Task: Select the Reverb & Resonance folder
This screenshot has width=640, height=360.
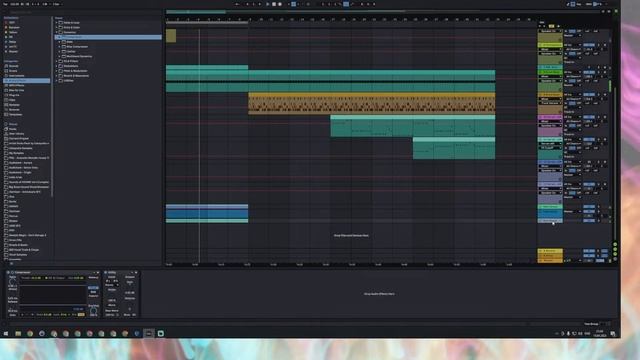Action: [76, 76]
